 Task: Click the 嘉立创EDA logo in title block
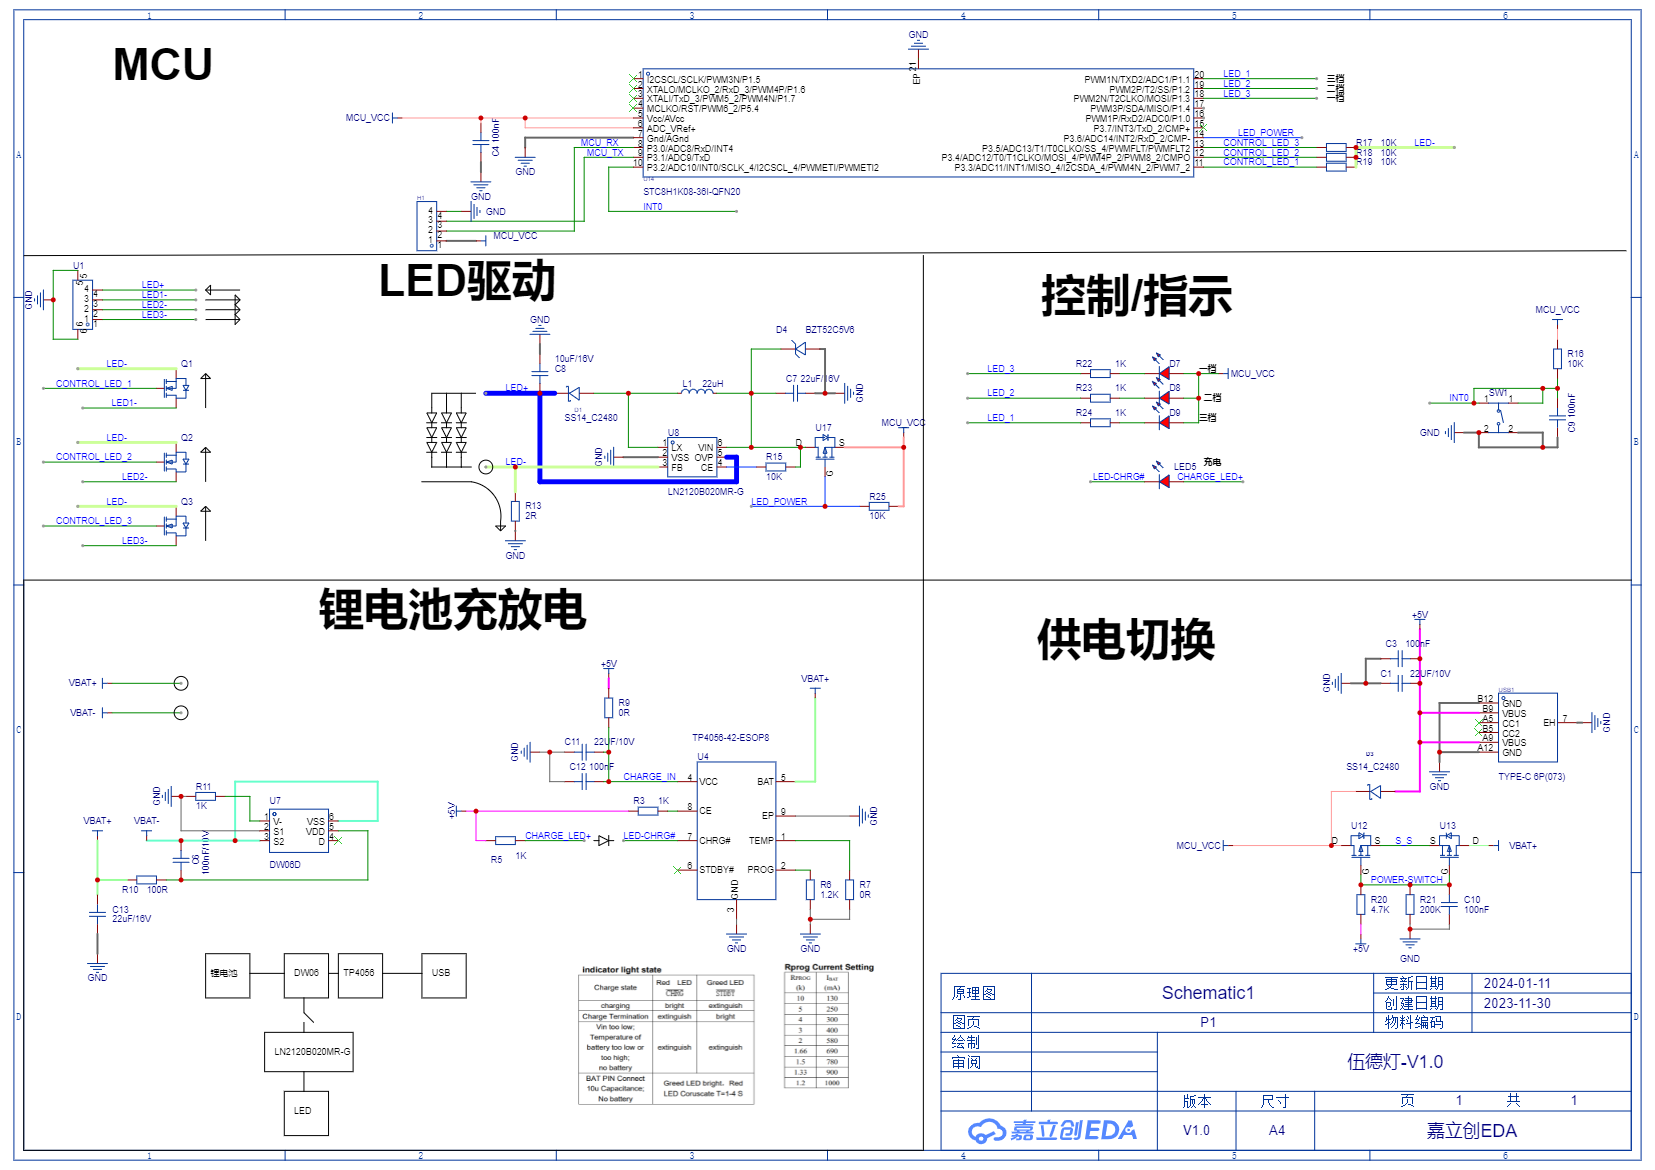pyautogui.click(x=1052, y=1131)
